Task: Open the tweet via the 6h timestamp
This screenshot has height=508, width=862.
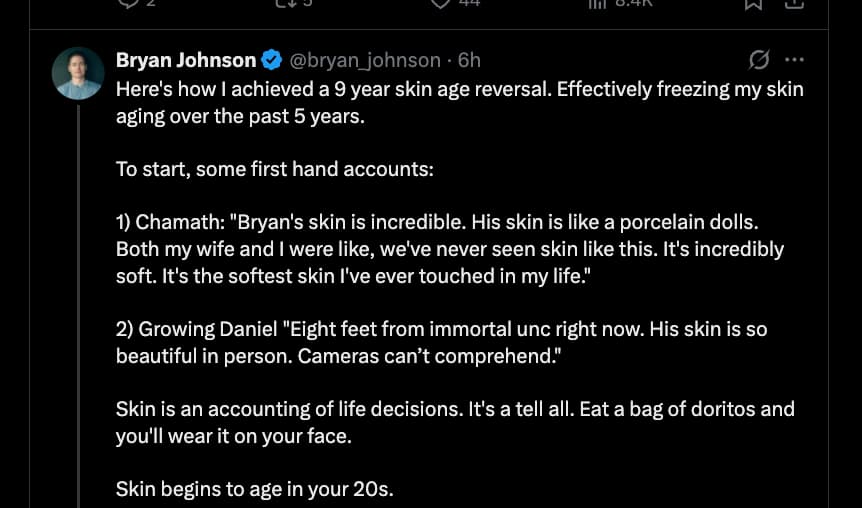Action: (469, 60)
